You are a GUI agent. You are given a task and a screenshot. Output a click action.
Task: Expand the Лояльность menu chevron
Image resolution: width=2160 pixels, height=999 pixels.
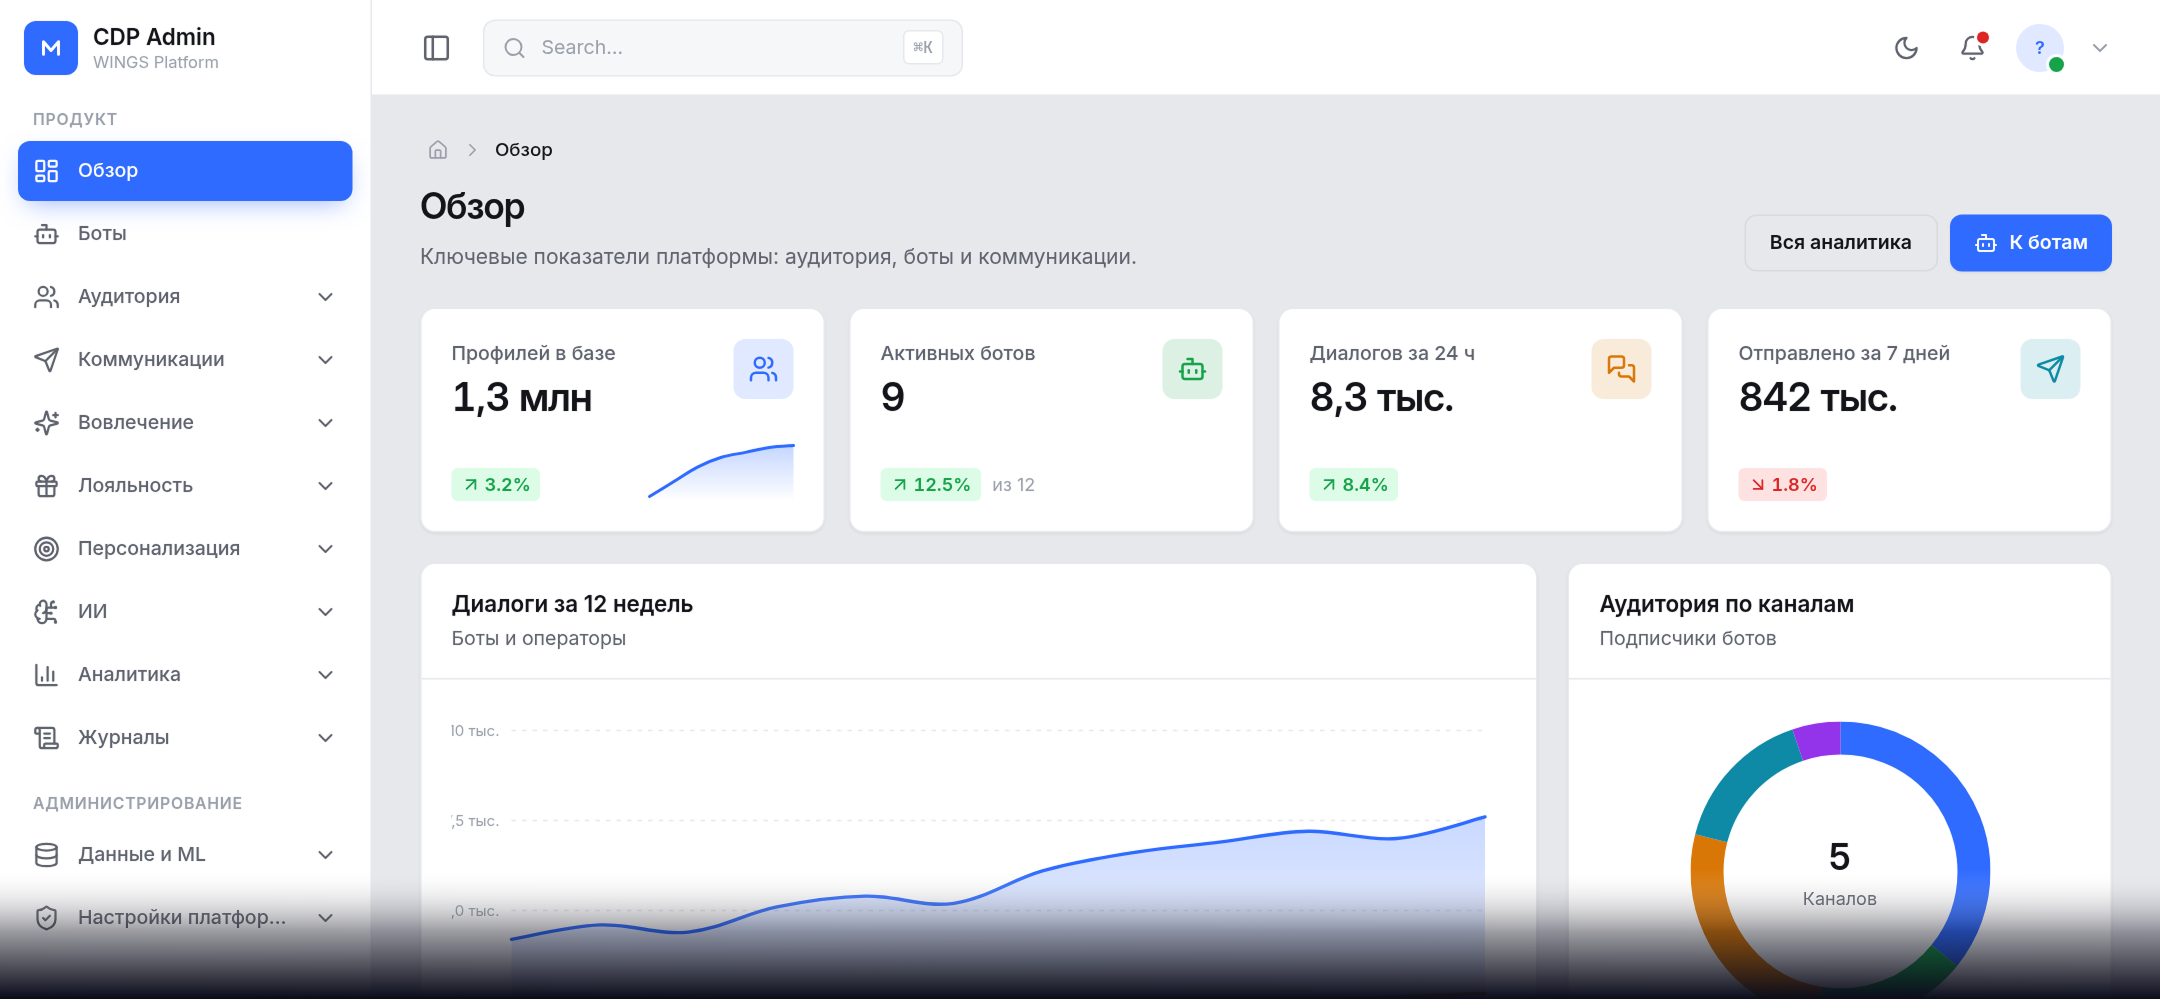pyautogui.click(x=325, y=486)
